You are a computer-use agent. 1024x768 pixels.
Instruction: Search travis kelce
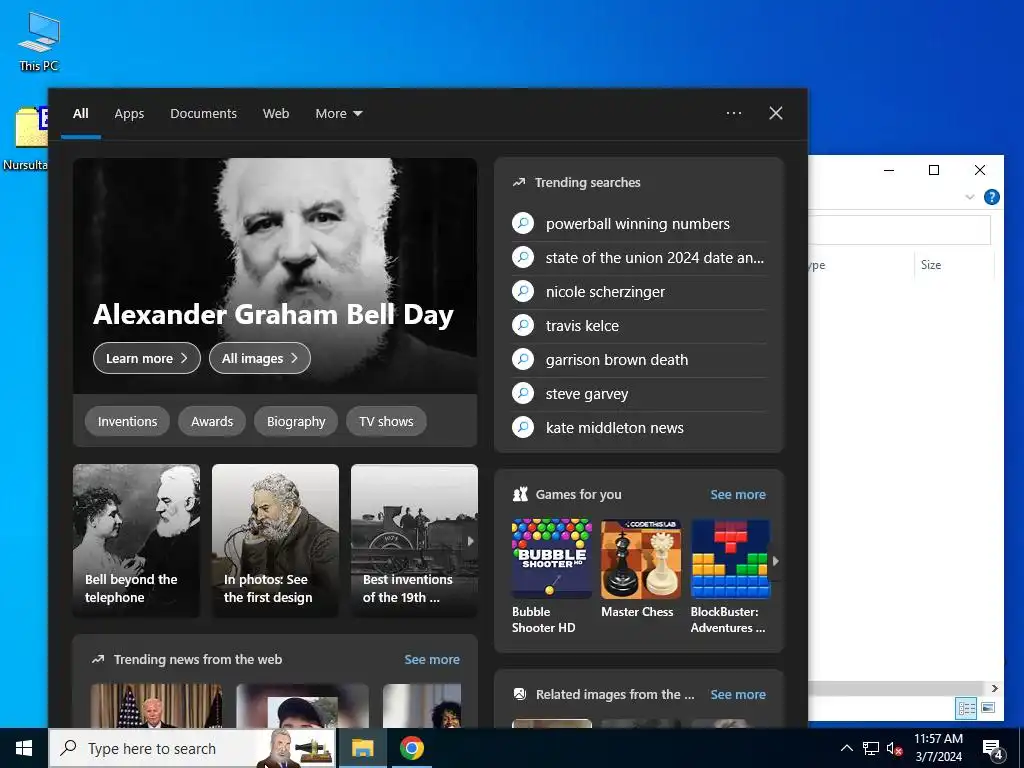click(x=638, y=326)
